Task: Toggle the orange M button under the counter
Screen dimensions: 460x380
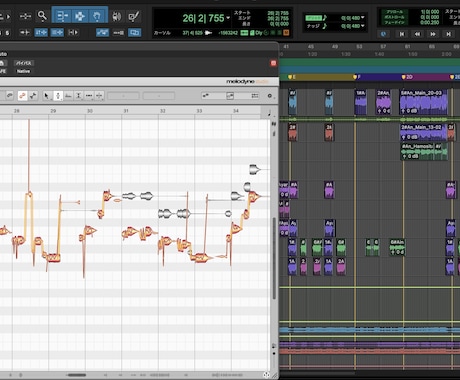Action: (x=286, y=33)
